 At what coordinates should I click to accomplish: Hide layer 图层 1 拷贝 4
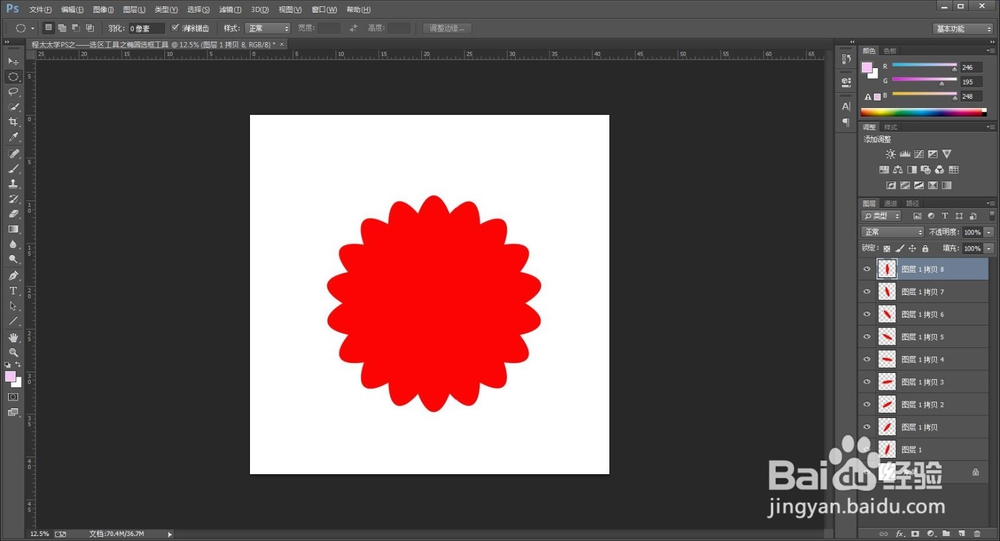[867, 359]
